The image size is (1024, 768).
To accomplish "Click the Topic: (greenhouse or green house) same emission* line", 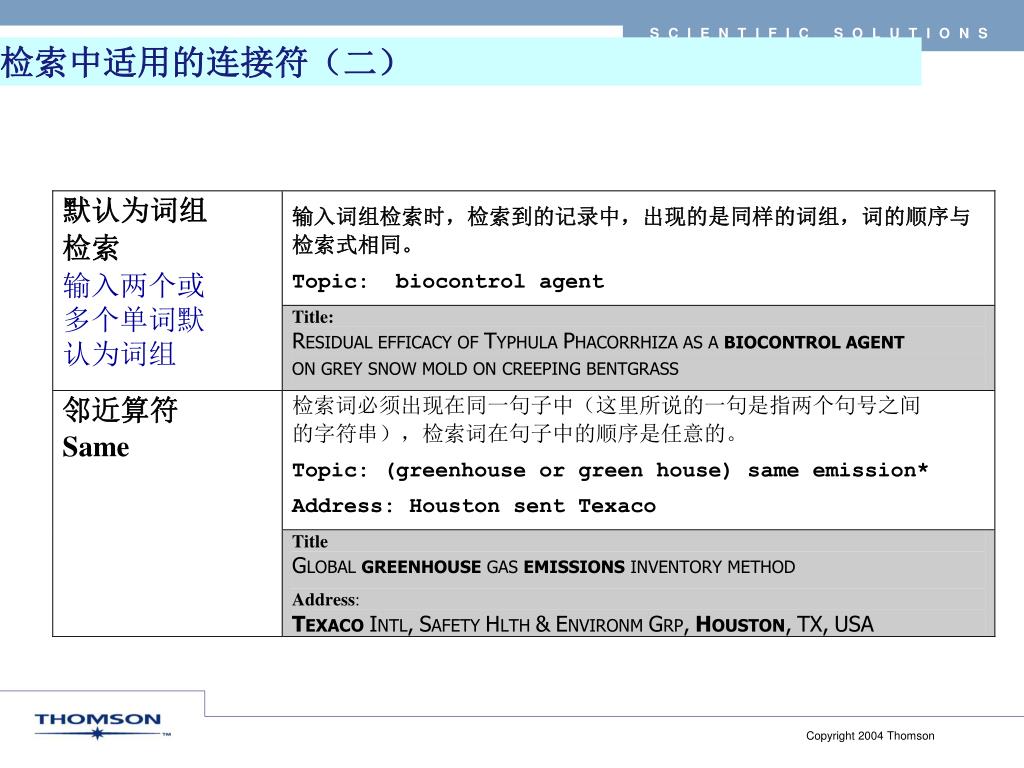I will pyautogui.click(x=610, y=470).
